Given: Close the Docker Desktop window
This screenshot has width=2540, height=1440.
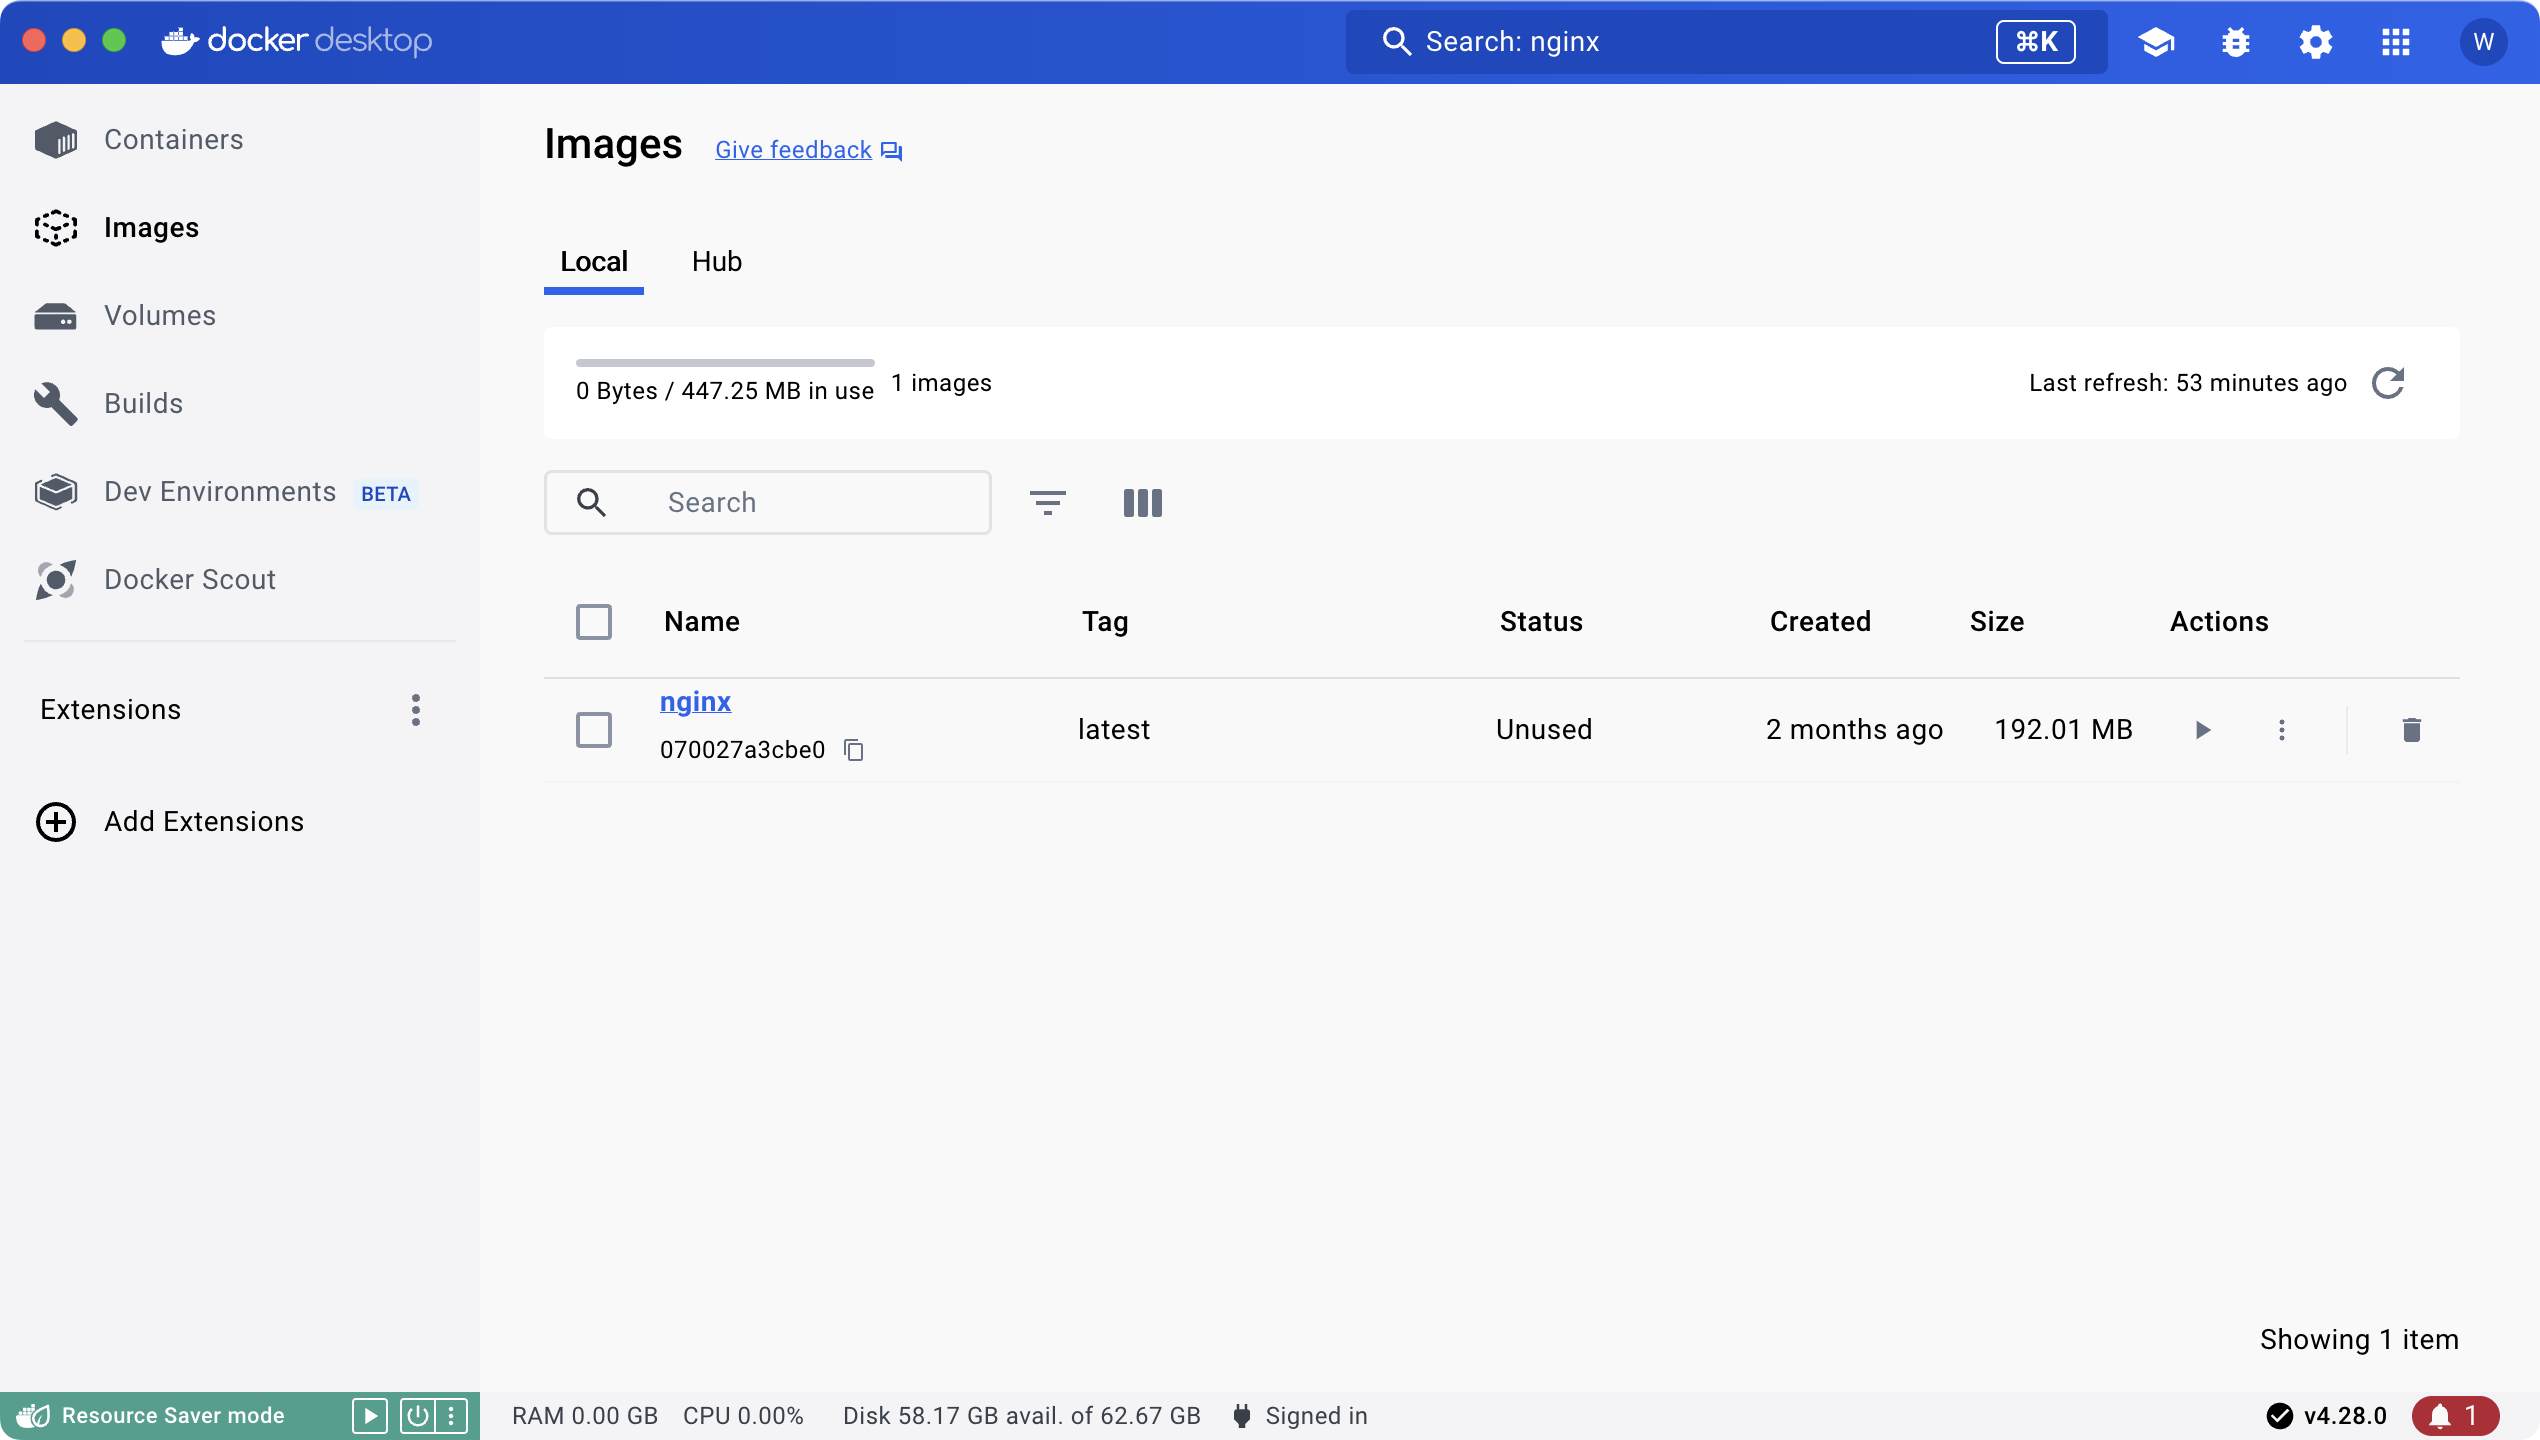Looking at the screenshot, I should point(34,41).
